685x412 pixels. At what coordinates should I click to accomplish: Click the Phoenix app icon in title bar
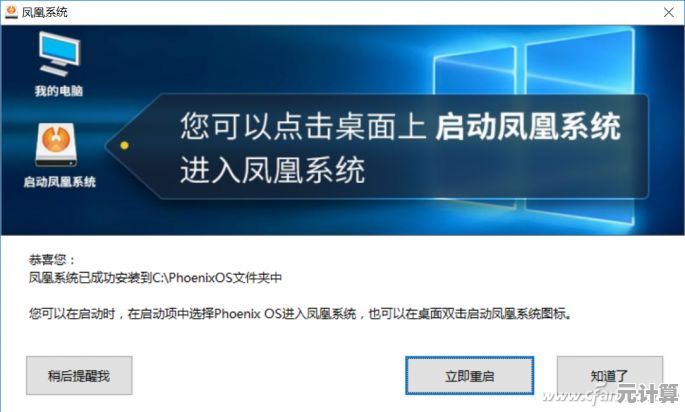[x=11, y=12]
